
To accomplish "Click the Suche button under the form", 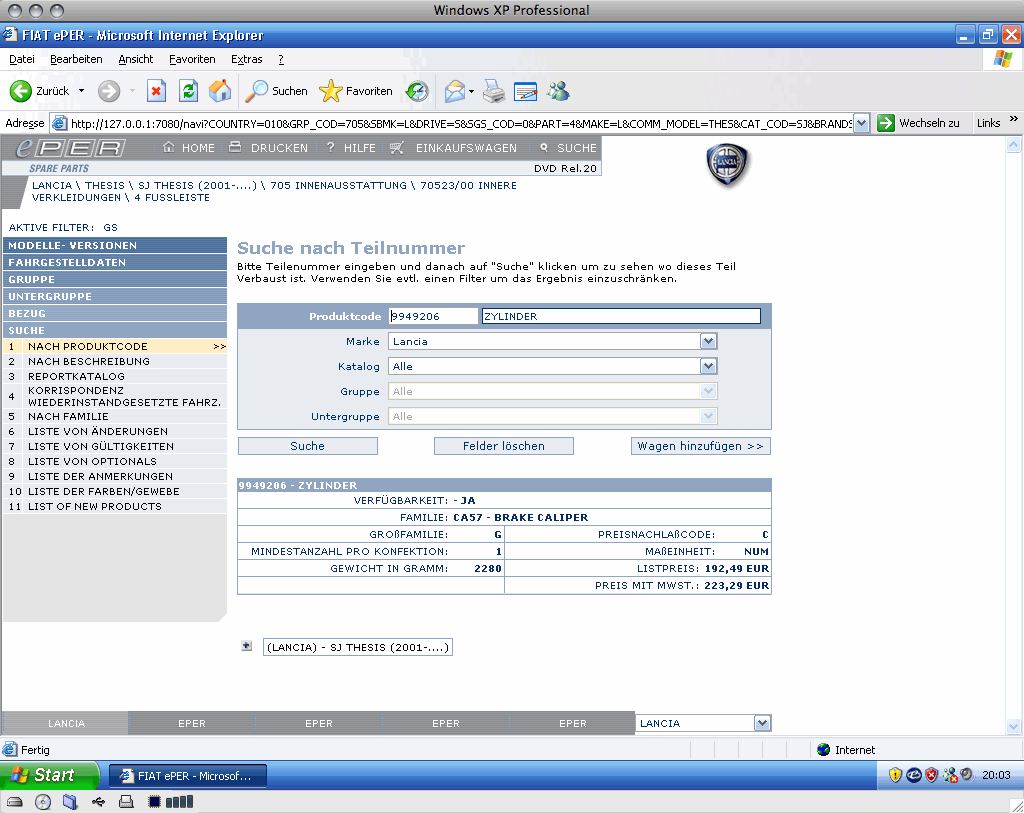I will pyautogui.click(x=308, y=446).
